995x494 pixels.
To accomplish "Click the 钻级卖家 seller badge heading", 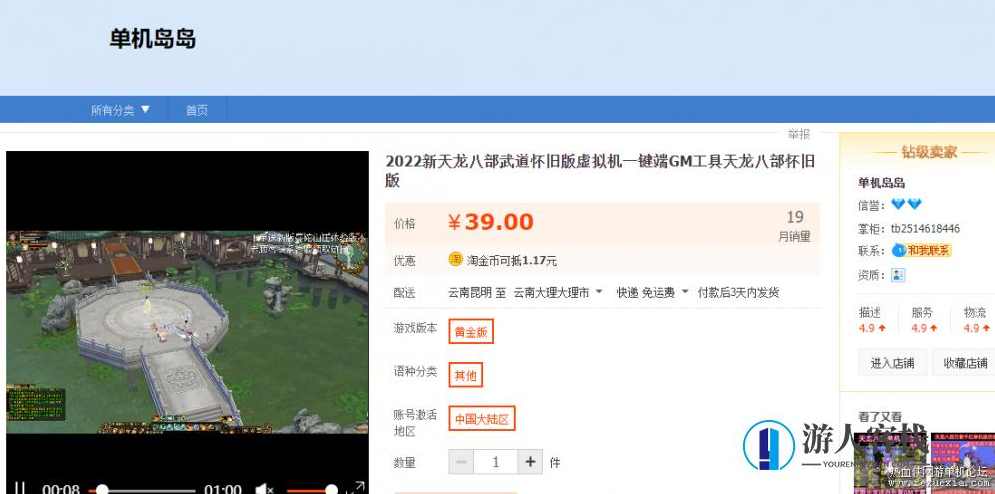I will [x=929, y=152].
